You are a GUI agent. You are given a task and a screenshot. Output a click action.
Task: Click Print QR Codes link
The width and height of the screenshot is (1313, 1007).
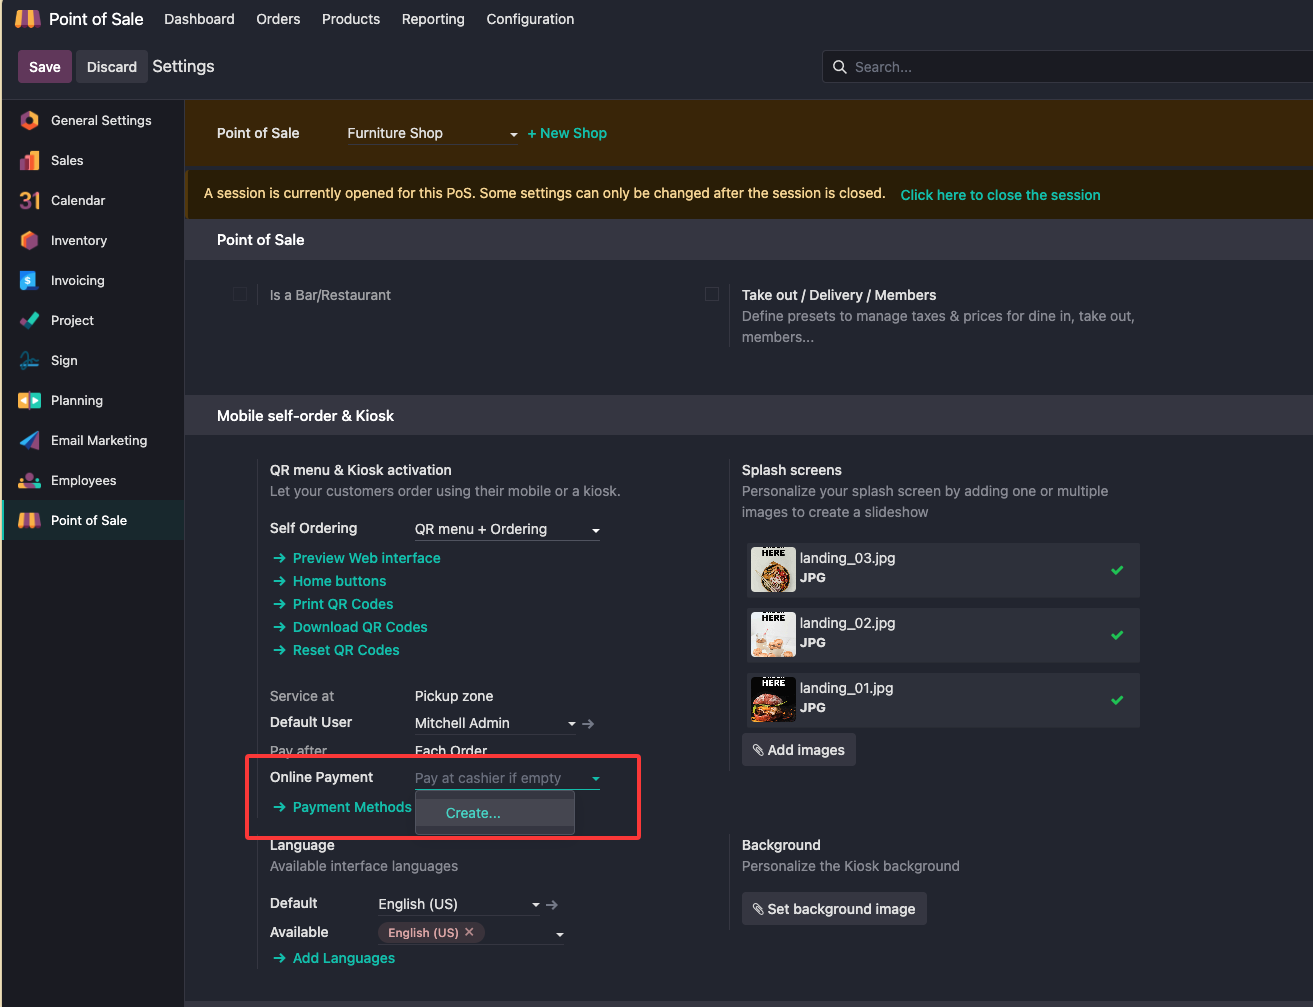(x=343, y=604)
